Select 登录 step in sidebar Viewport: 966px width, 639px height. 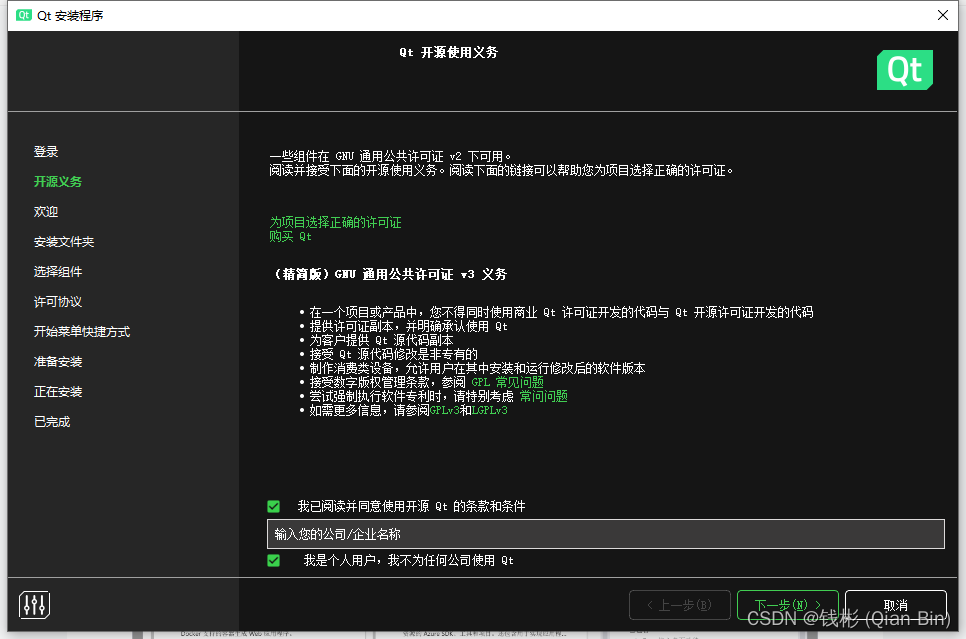(x=46, y=152)
